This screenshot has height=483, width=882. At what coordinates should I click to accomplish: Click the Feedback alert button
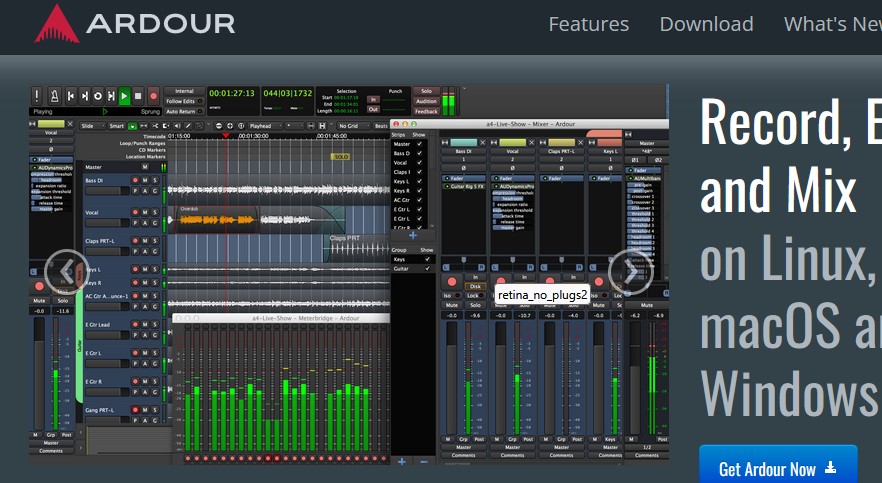tap(426, 111)
